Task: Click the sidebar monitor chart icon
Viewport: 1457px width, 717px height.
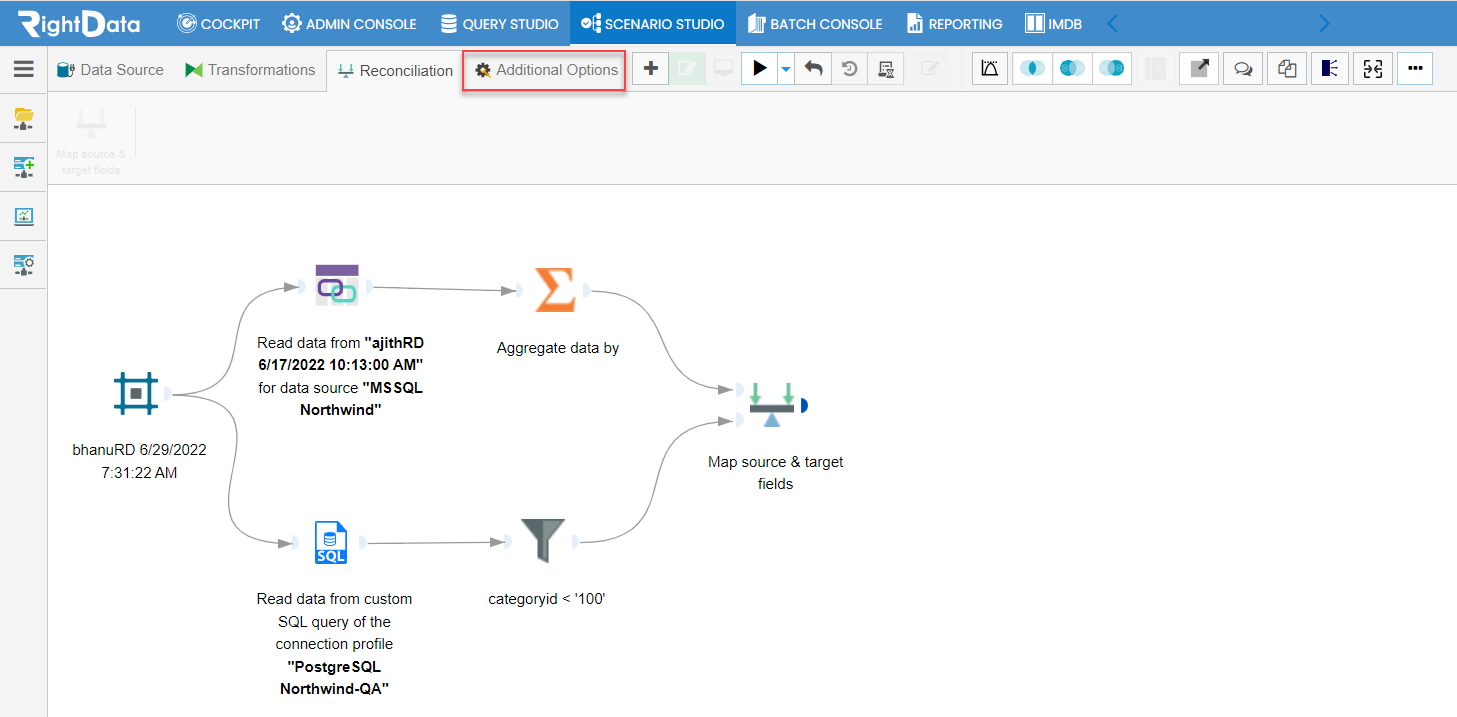Action: 23,216
